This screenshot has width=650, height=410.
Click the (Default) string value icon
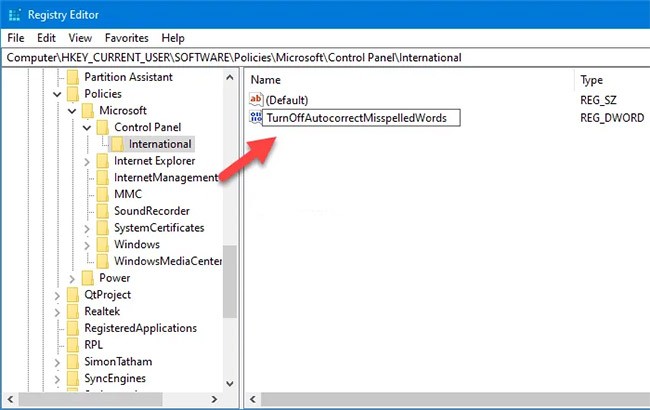[255, 100]
